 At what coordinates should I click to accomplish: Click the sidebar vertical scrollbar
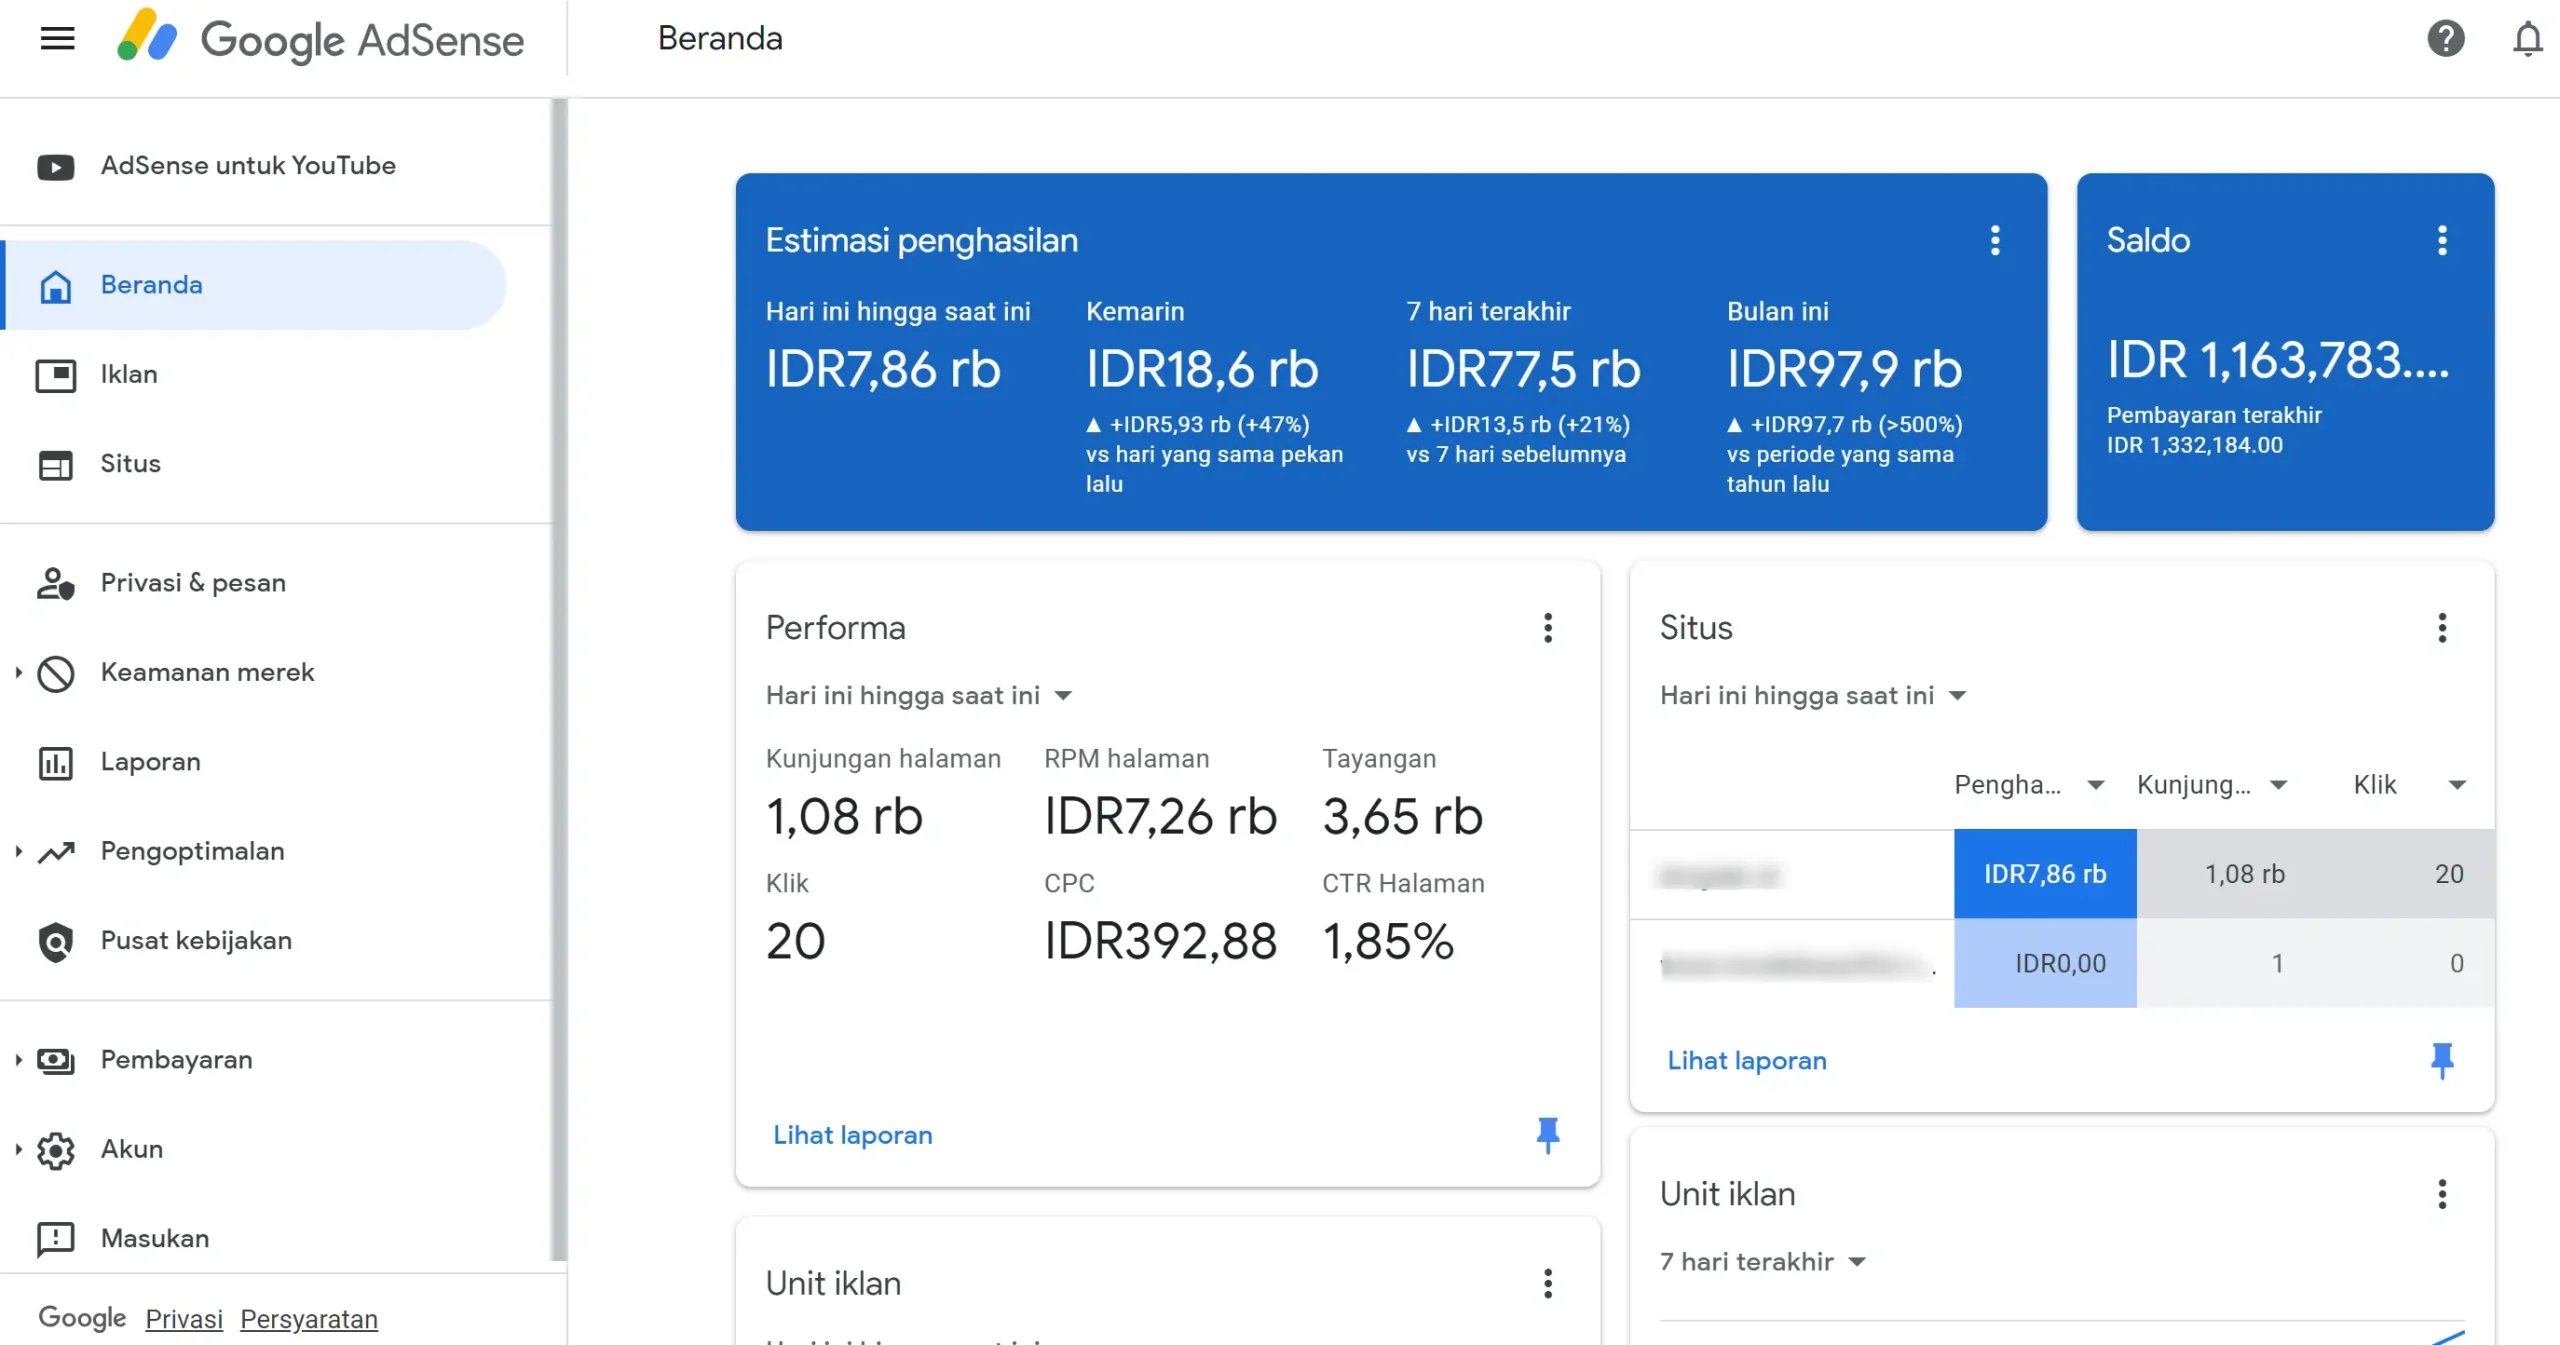pyautogui.click(x=559, y=680)
